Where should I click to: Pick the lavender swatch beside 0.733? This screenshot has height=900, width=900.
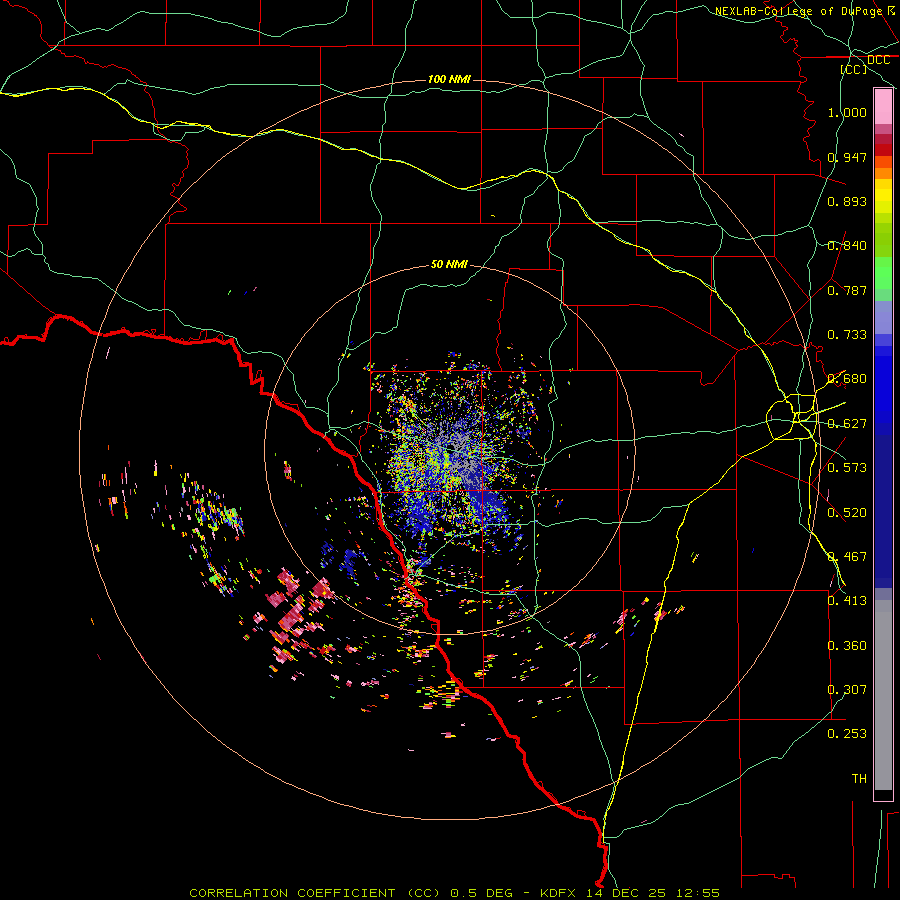coord(883,318)
